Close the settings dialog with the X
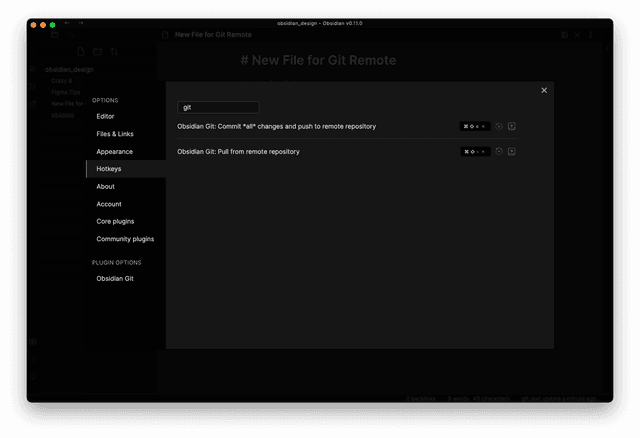This screenshot has height=438, width=640. tap(544, 90)
